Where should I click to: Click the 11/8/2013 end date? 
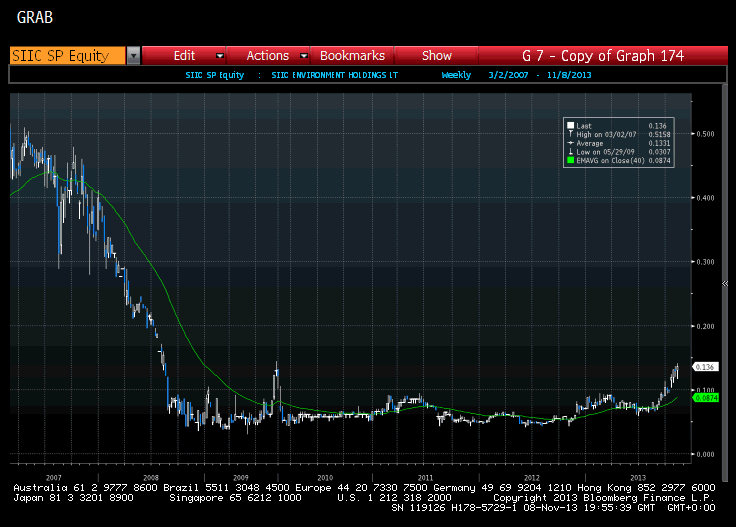pyautogui.click(x=569, y=75)
